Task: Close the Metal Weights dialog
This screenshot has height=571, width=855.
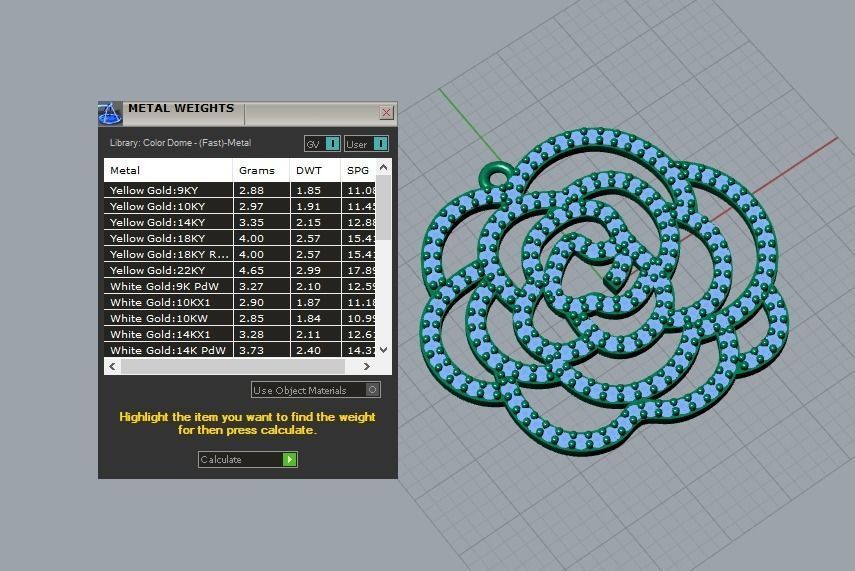Action: pos(386,112)
